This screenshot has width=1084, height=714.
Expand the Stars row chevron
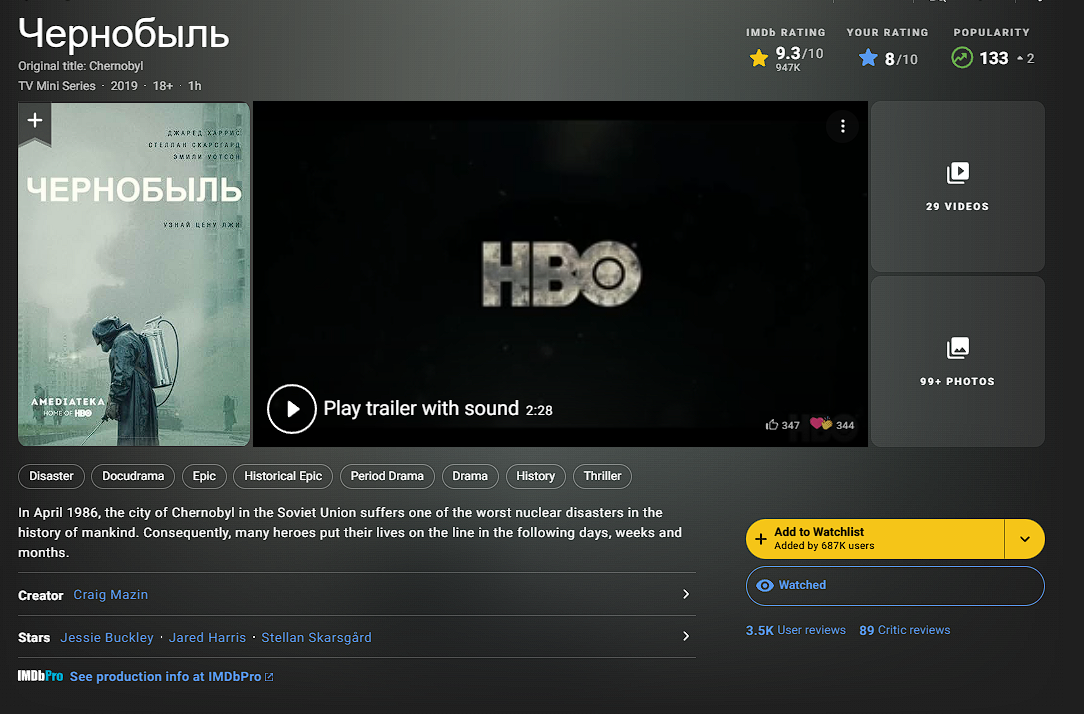[x=686, y=636]
